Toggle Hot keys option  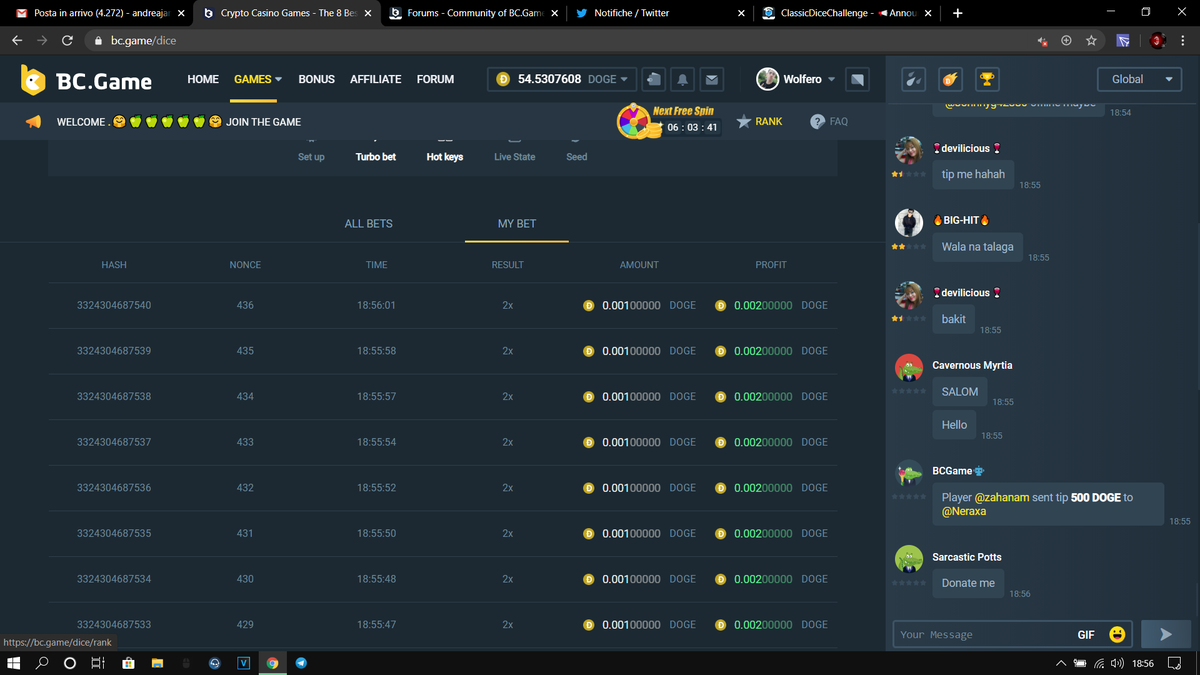444,157
